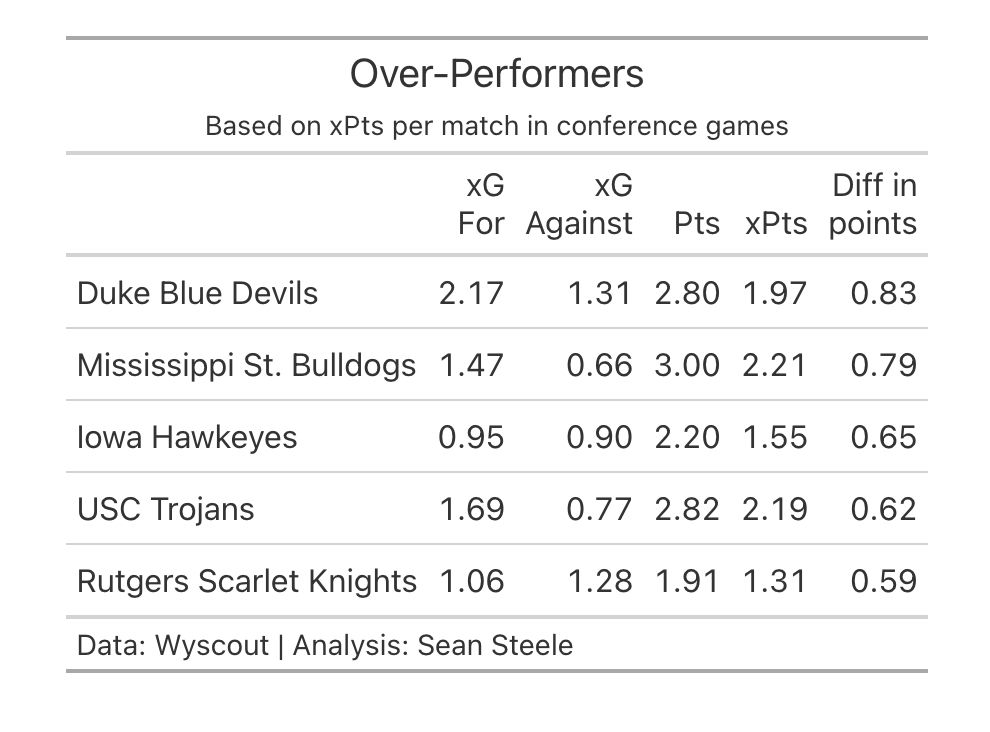Click the xG Against column header
The width and height of the screenshot is (990, 732).
tap(579, 204)
